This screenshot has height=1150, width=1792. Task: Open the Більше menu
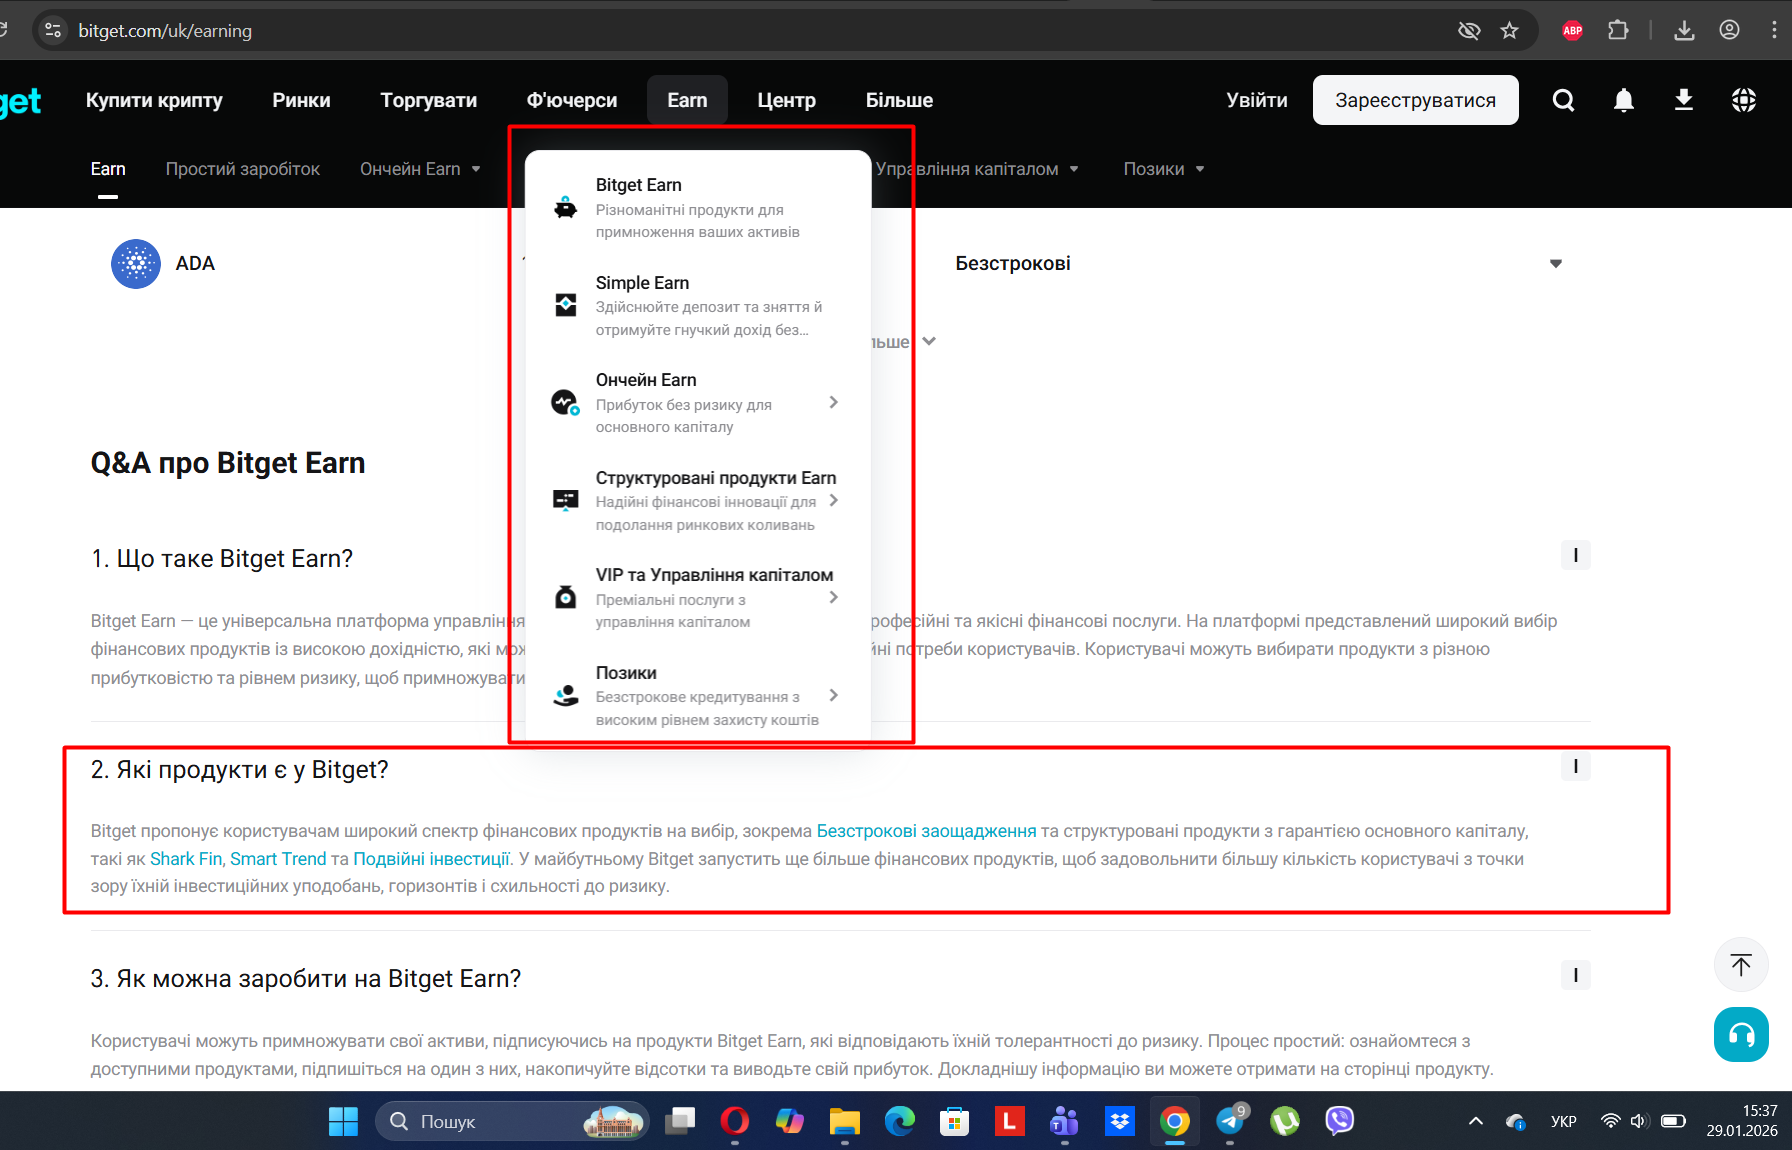click(899, 100)
